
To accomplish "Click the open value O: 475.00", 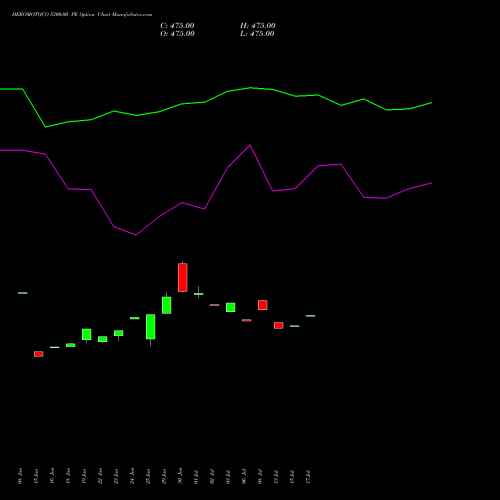I will point(177,34).
